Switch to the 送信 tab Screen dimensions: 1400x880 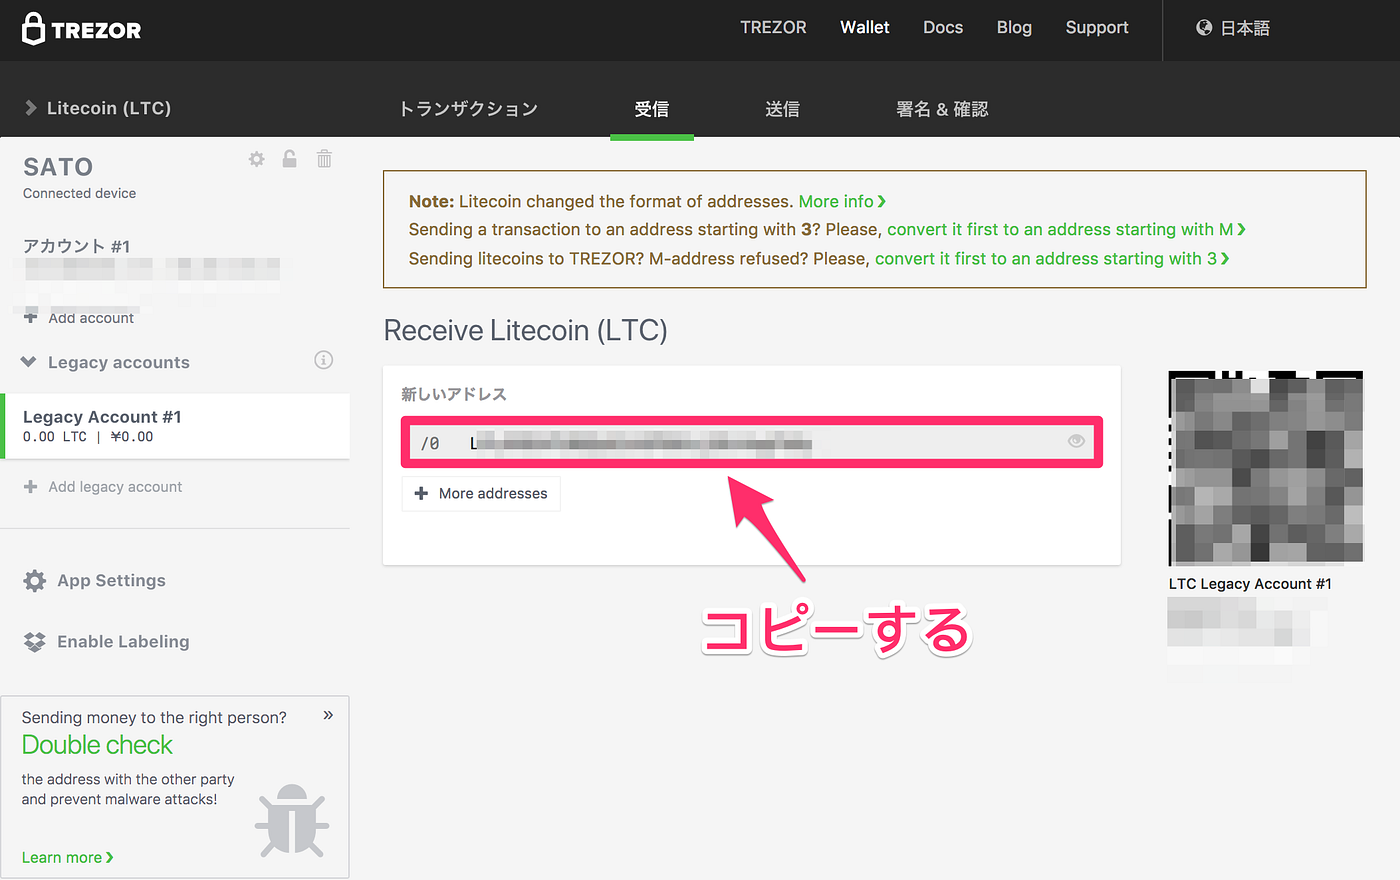click(782, 109)
